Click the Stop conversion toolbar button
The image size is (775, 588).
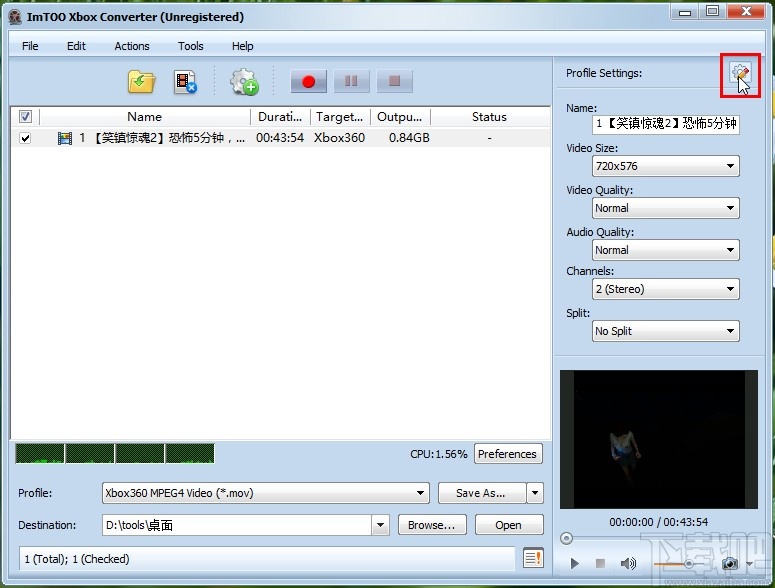394,81
